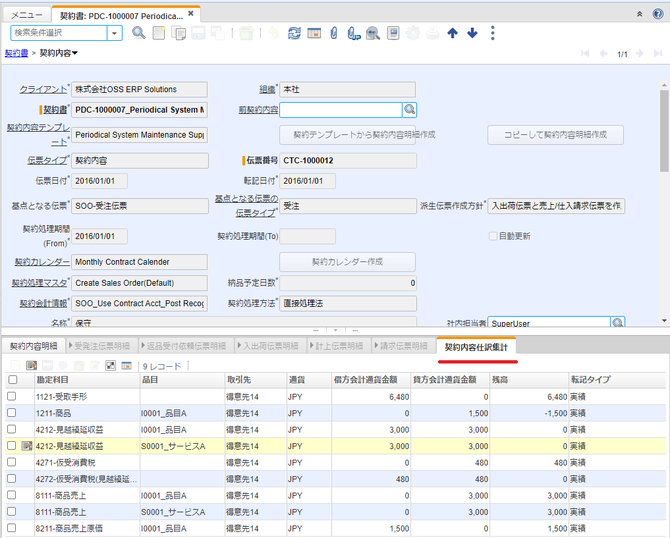This screenshot has width=670, height=538.
Task: Click the 残高 column header
Action: click(x=529, y=379)
